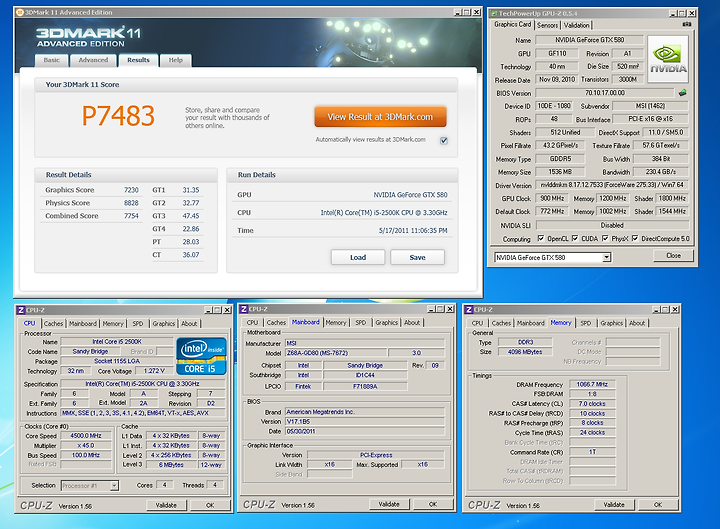The image size is (720, 529).
Task: Click the Driver Version field in GPU-Z
Action: pyautogui.click(x=612, y=185)
